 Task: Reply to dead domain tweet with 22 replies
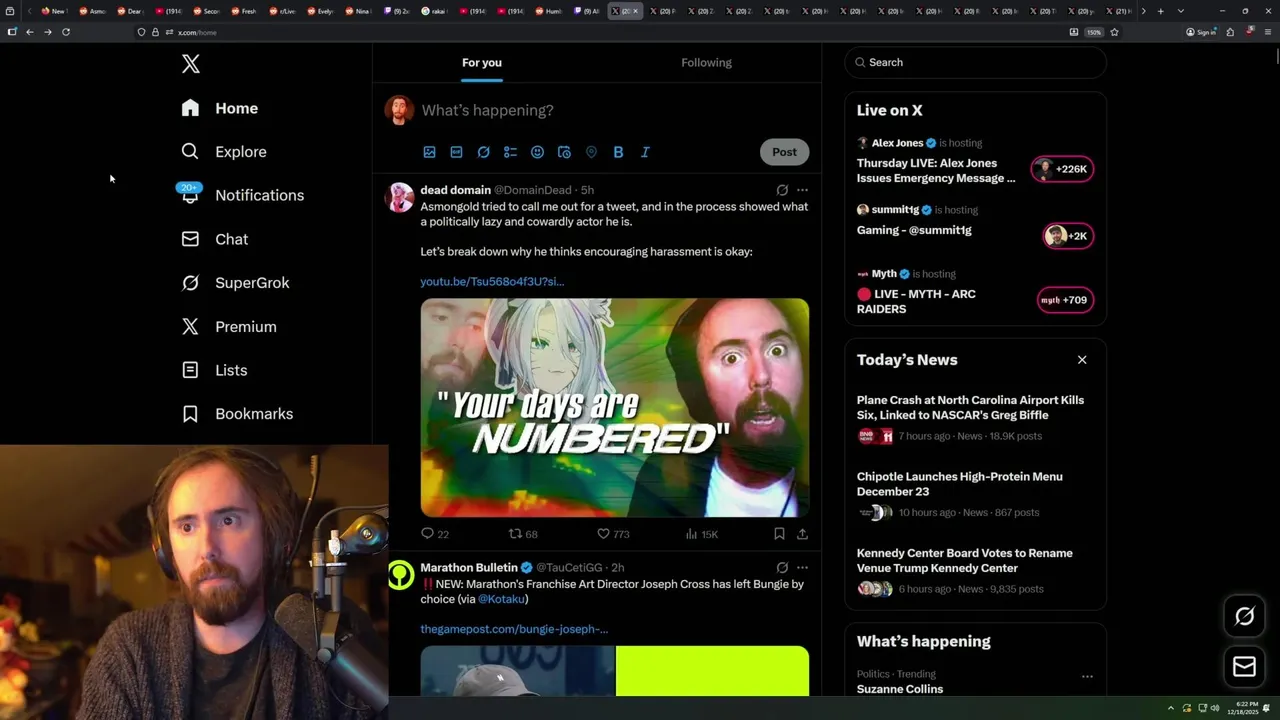[x=435, y=534]
